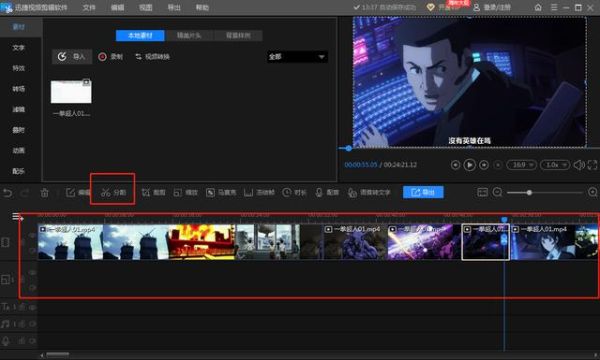Click the text track icon
This screenshot has height=360, width=600.
[5, 307]
